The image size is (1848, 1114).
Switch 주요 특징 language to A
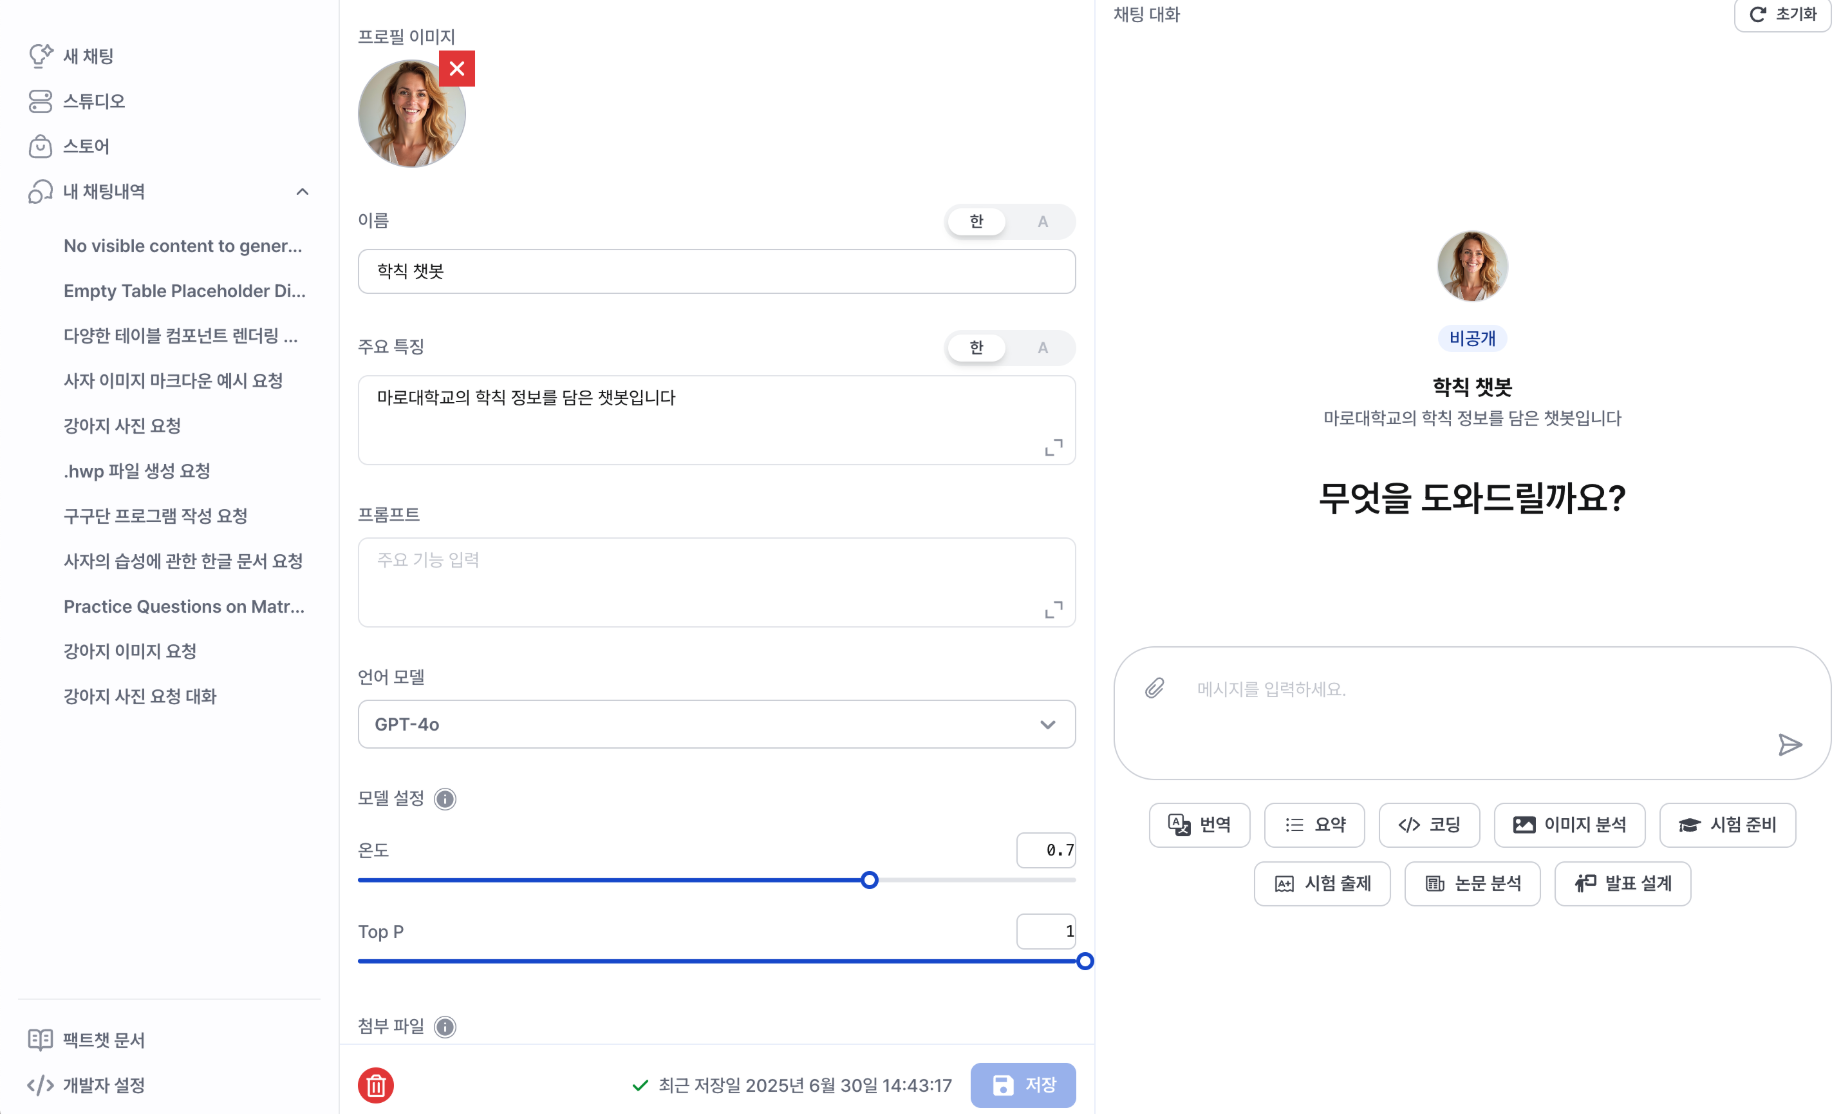point(1042,348)
